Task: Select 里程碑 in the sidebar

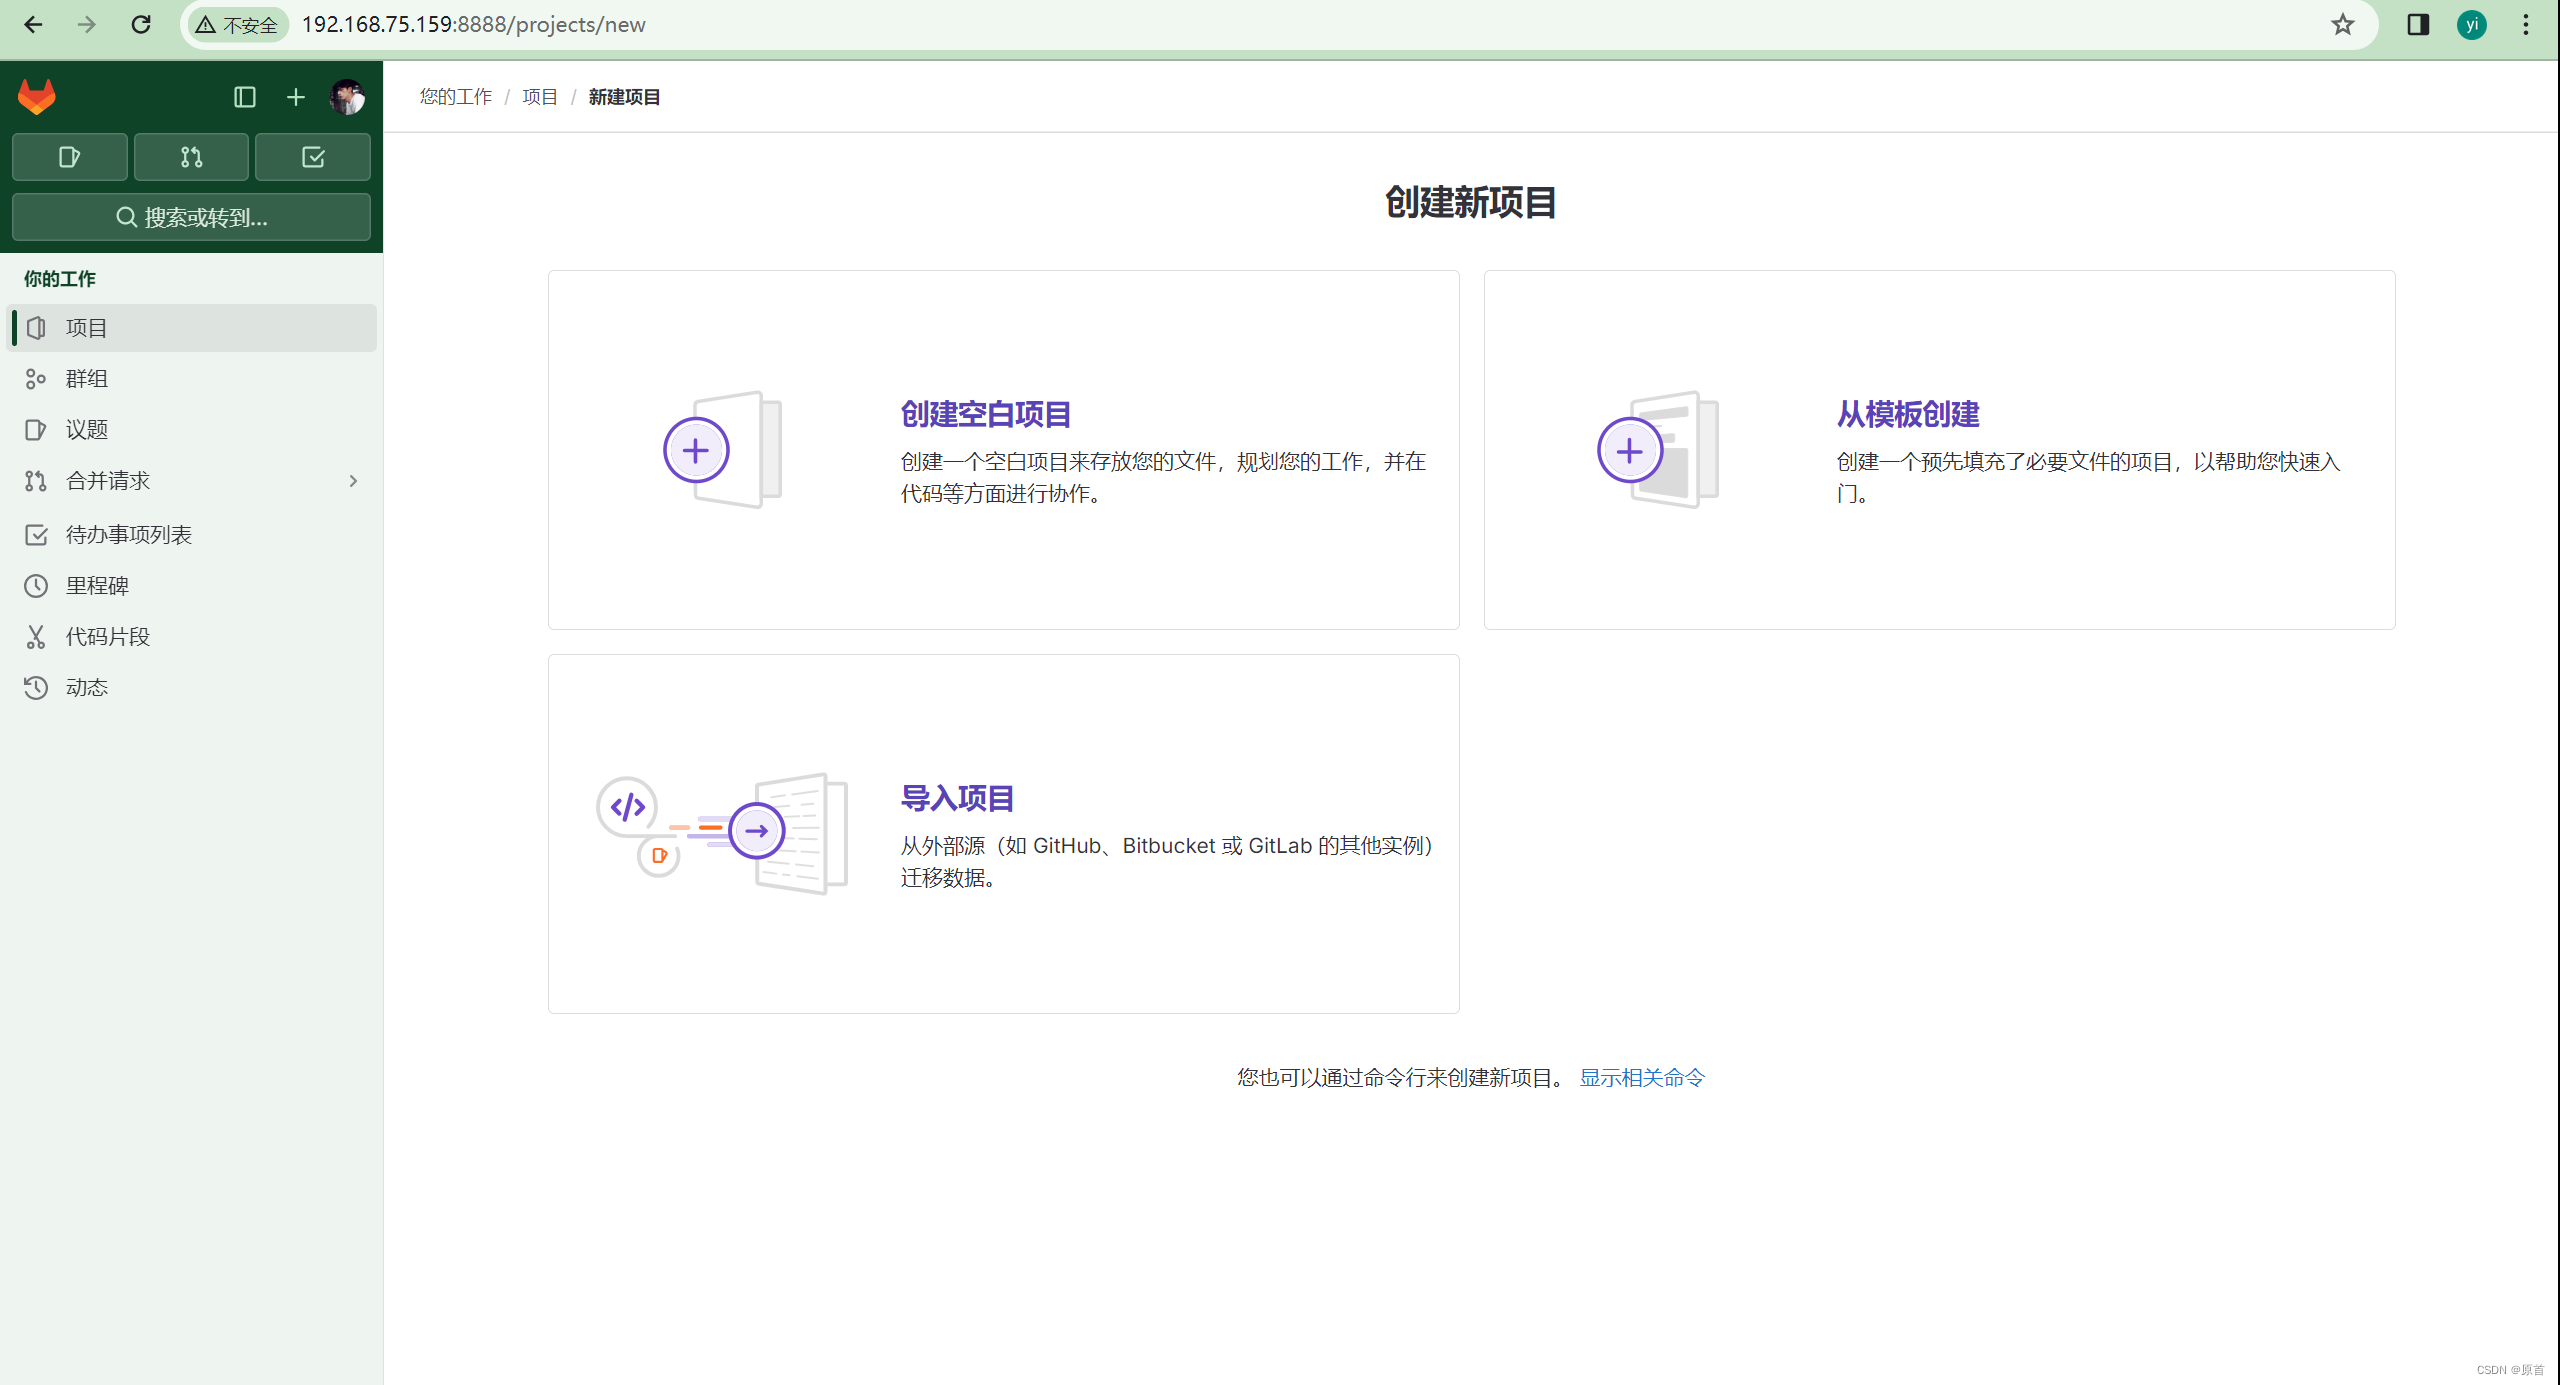Action: click(x=96, y=585)
